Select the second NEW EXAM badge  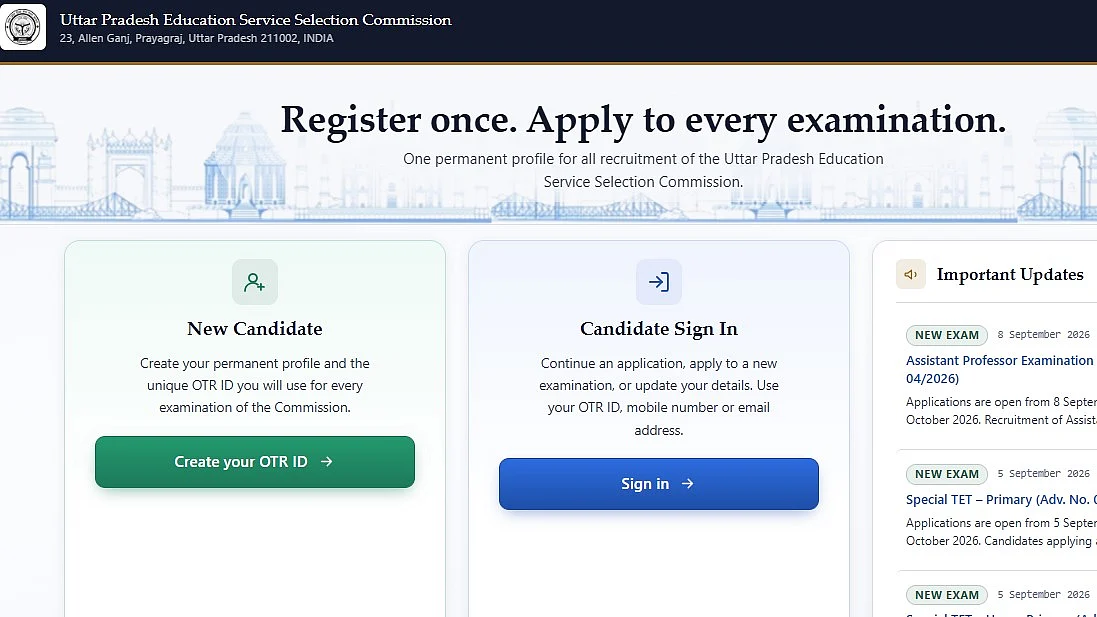pyautogui.click(x=947, y=474)
